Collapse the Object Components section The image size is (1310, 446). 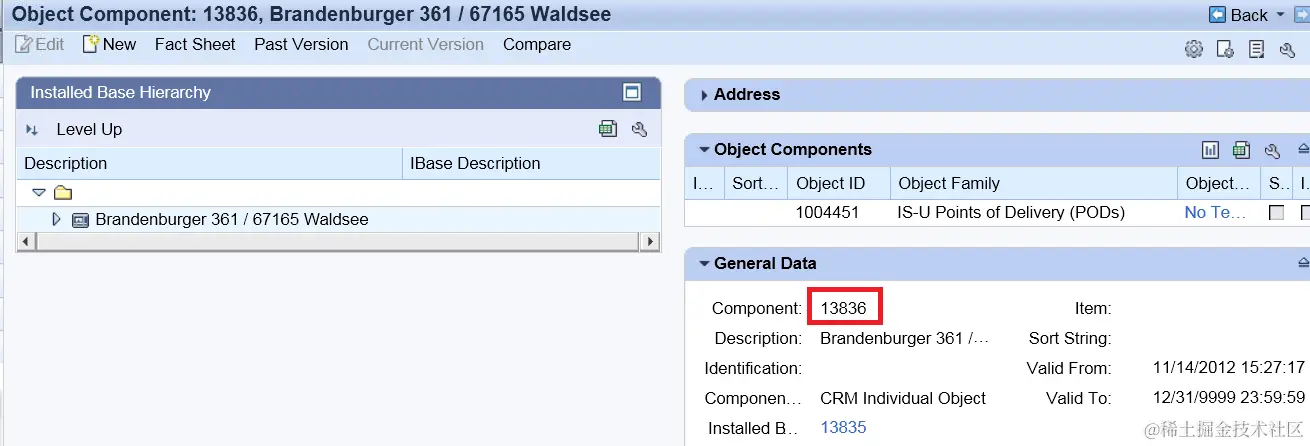pos(704,150)
